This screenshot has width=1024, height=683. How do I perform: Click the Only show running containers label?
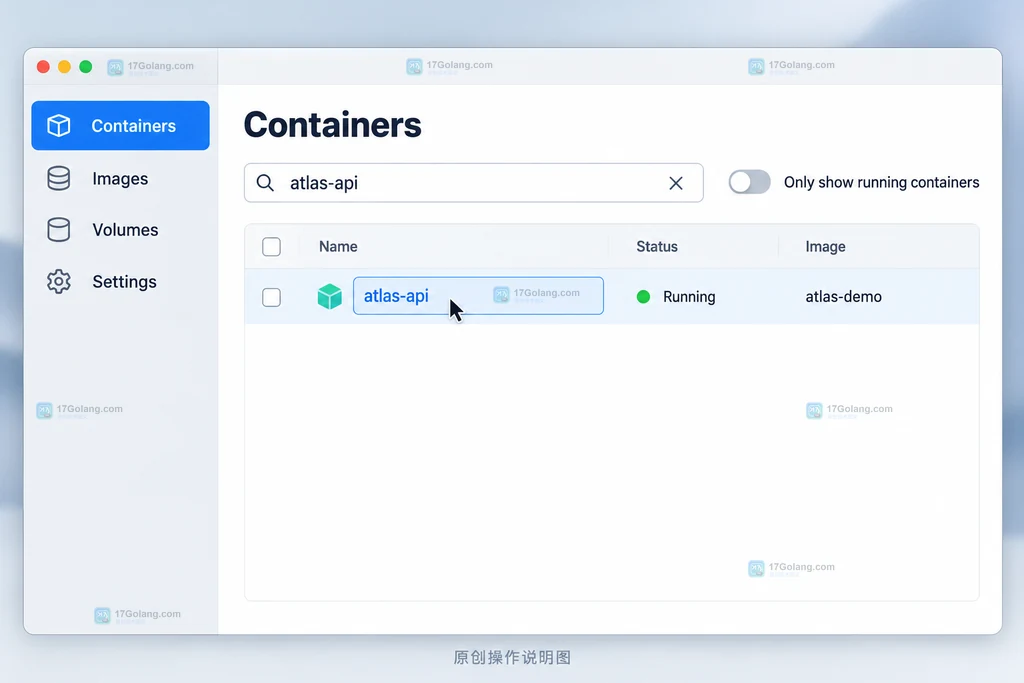(x=882, y=182)
